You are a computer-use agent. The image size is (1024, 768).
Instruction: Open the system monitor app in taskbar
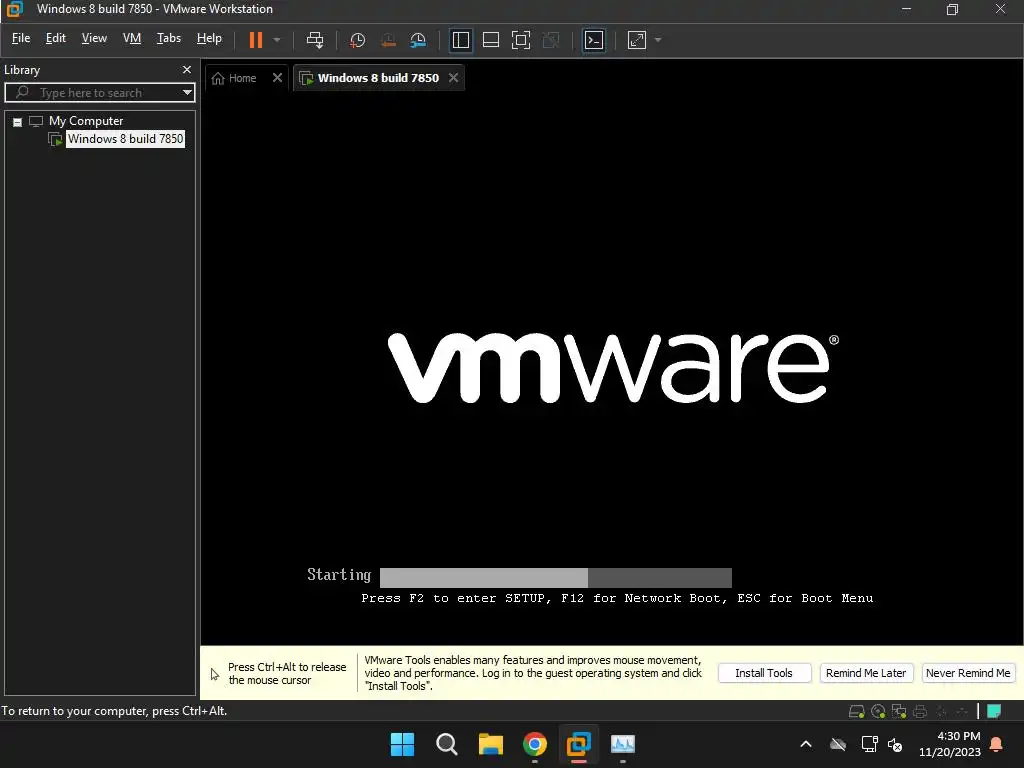click(623, 744)
